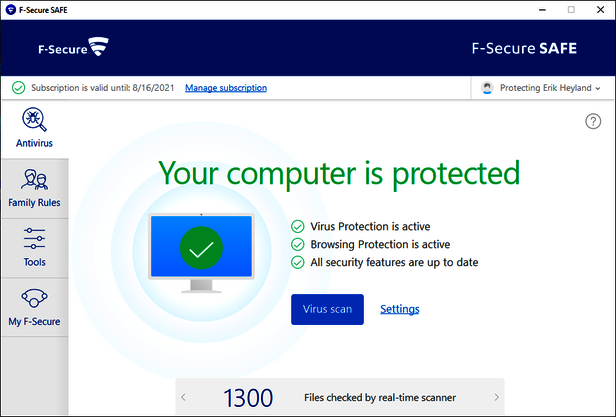Open the Antivirus bug magnifier icon
The image size is (616, 417).
click(34, 121)
